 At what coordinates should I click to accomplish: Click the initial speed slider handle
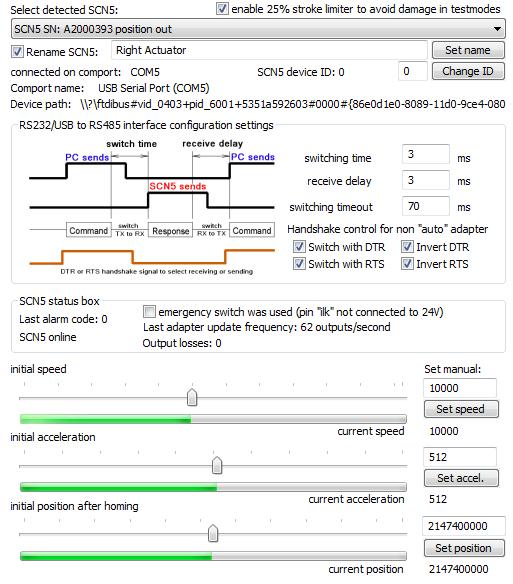[x=192, y=397]
